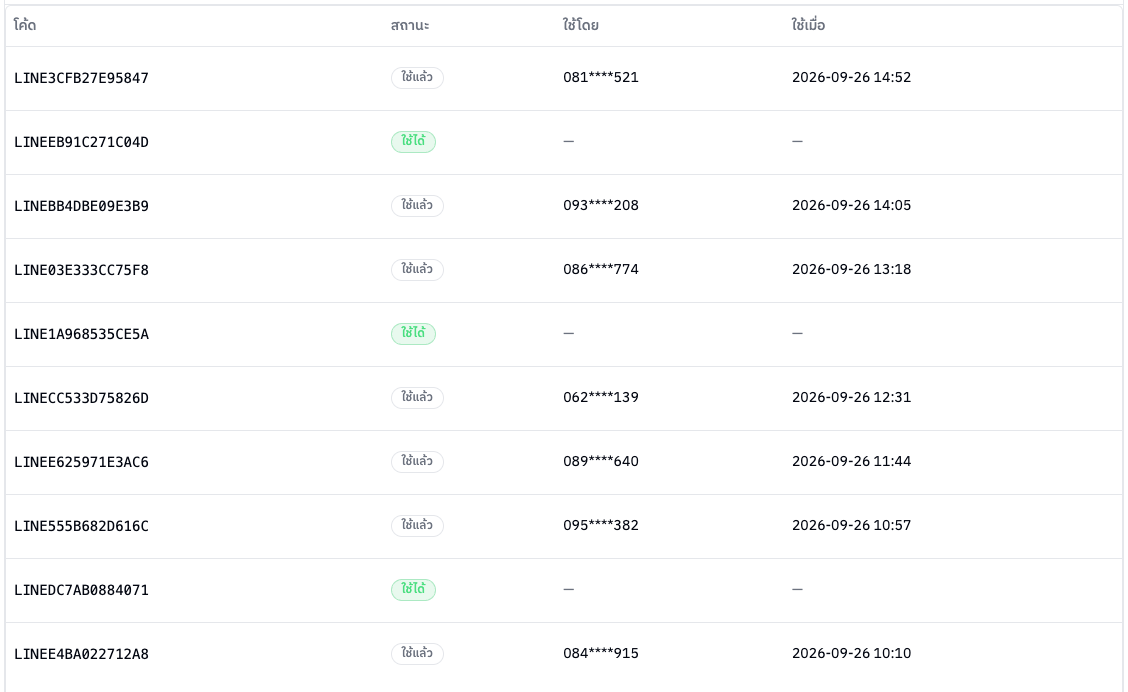Click the สถานะ column header

[x=410, y=25]
